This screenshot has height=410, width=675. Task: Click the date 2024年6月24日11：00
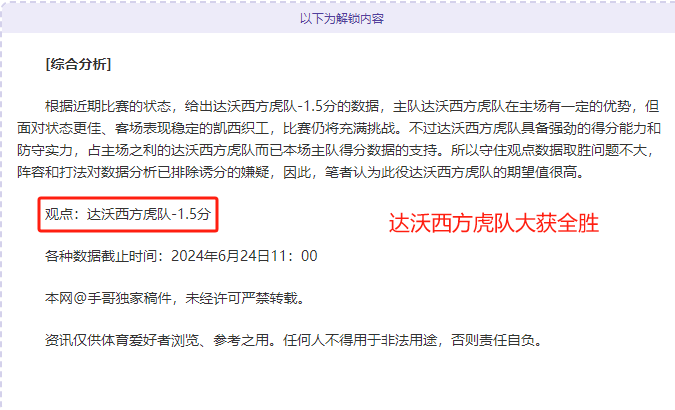[244, 256]
